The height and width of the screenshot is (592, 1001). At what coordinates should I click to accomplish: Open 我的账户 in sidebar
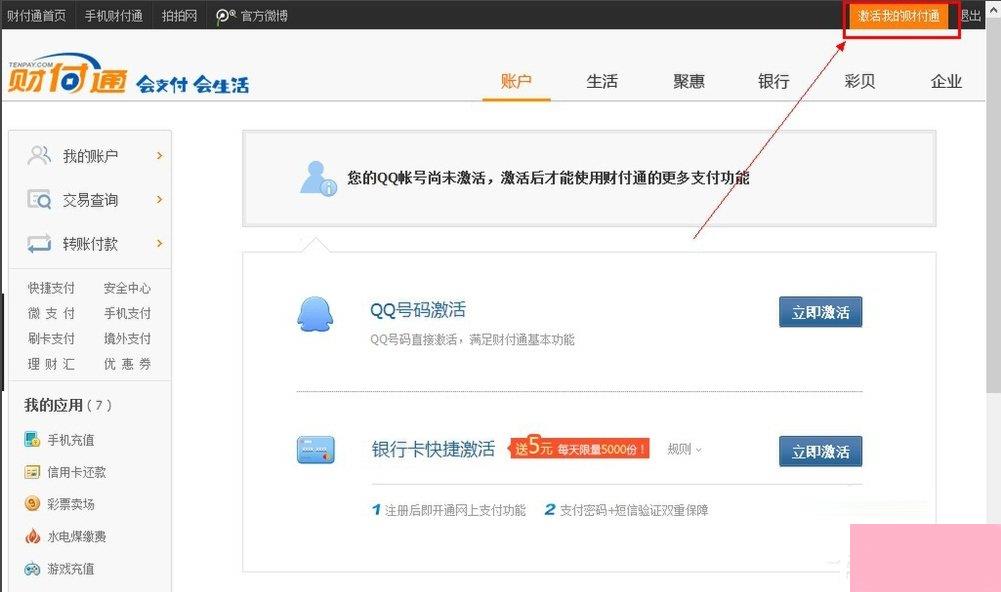pyautogui.click(x=90, y=156)
